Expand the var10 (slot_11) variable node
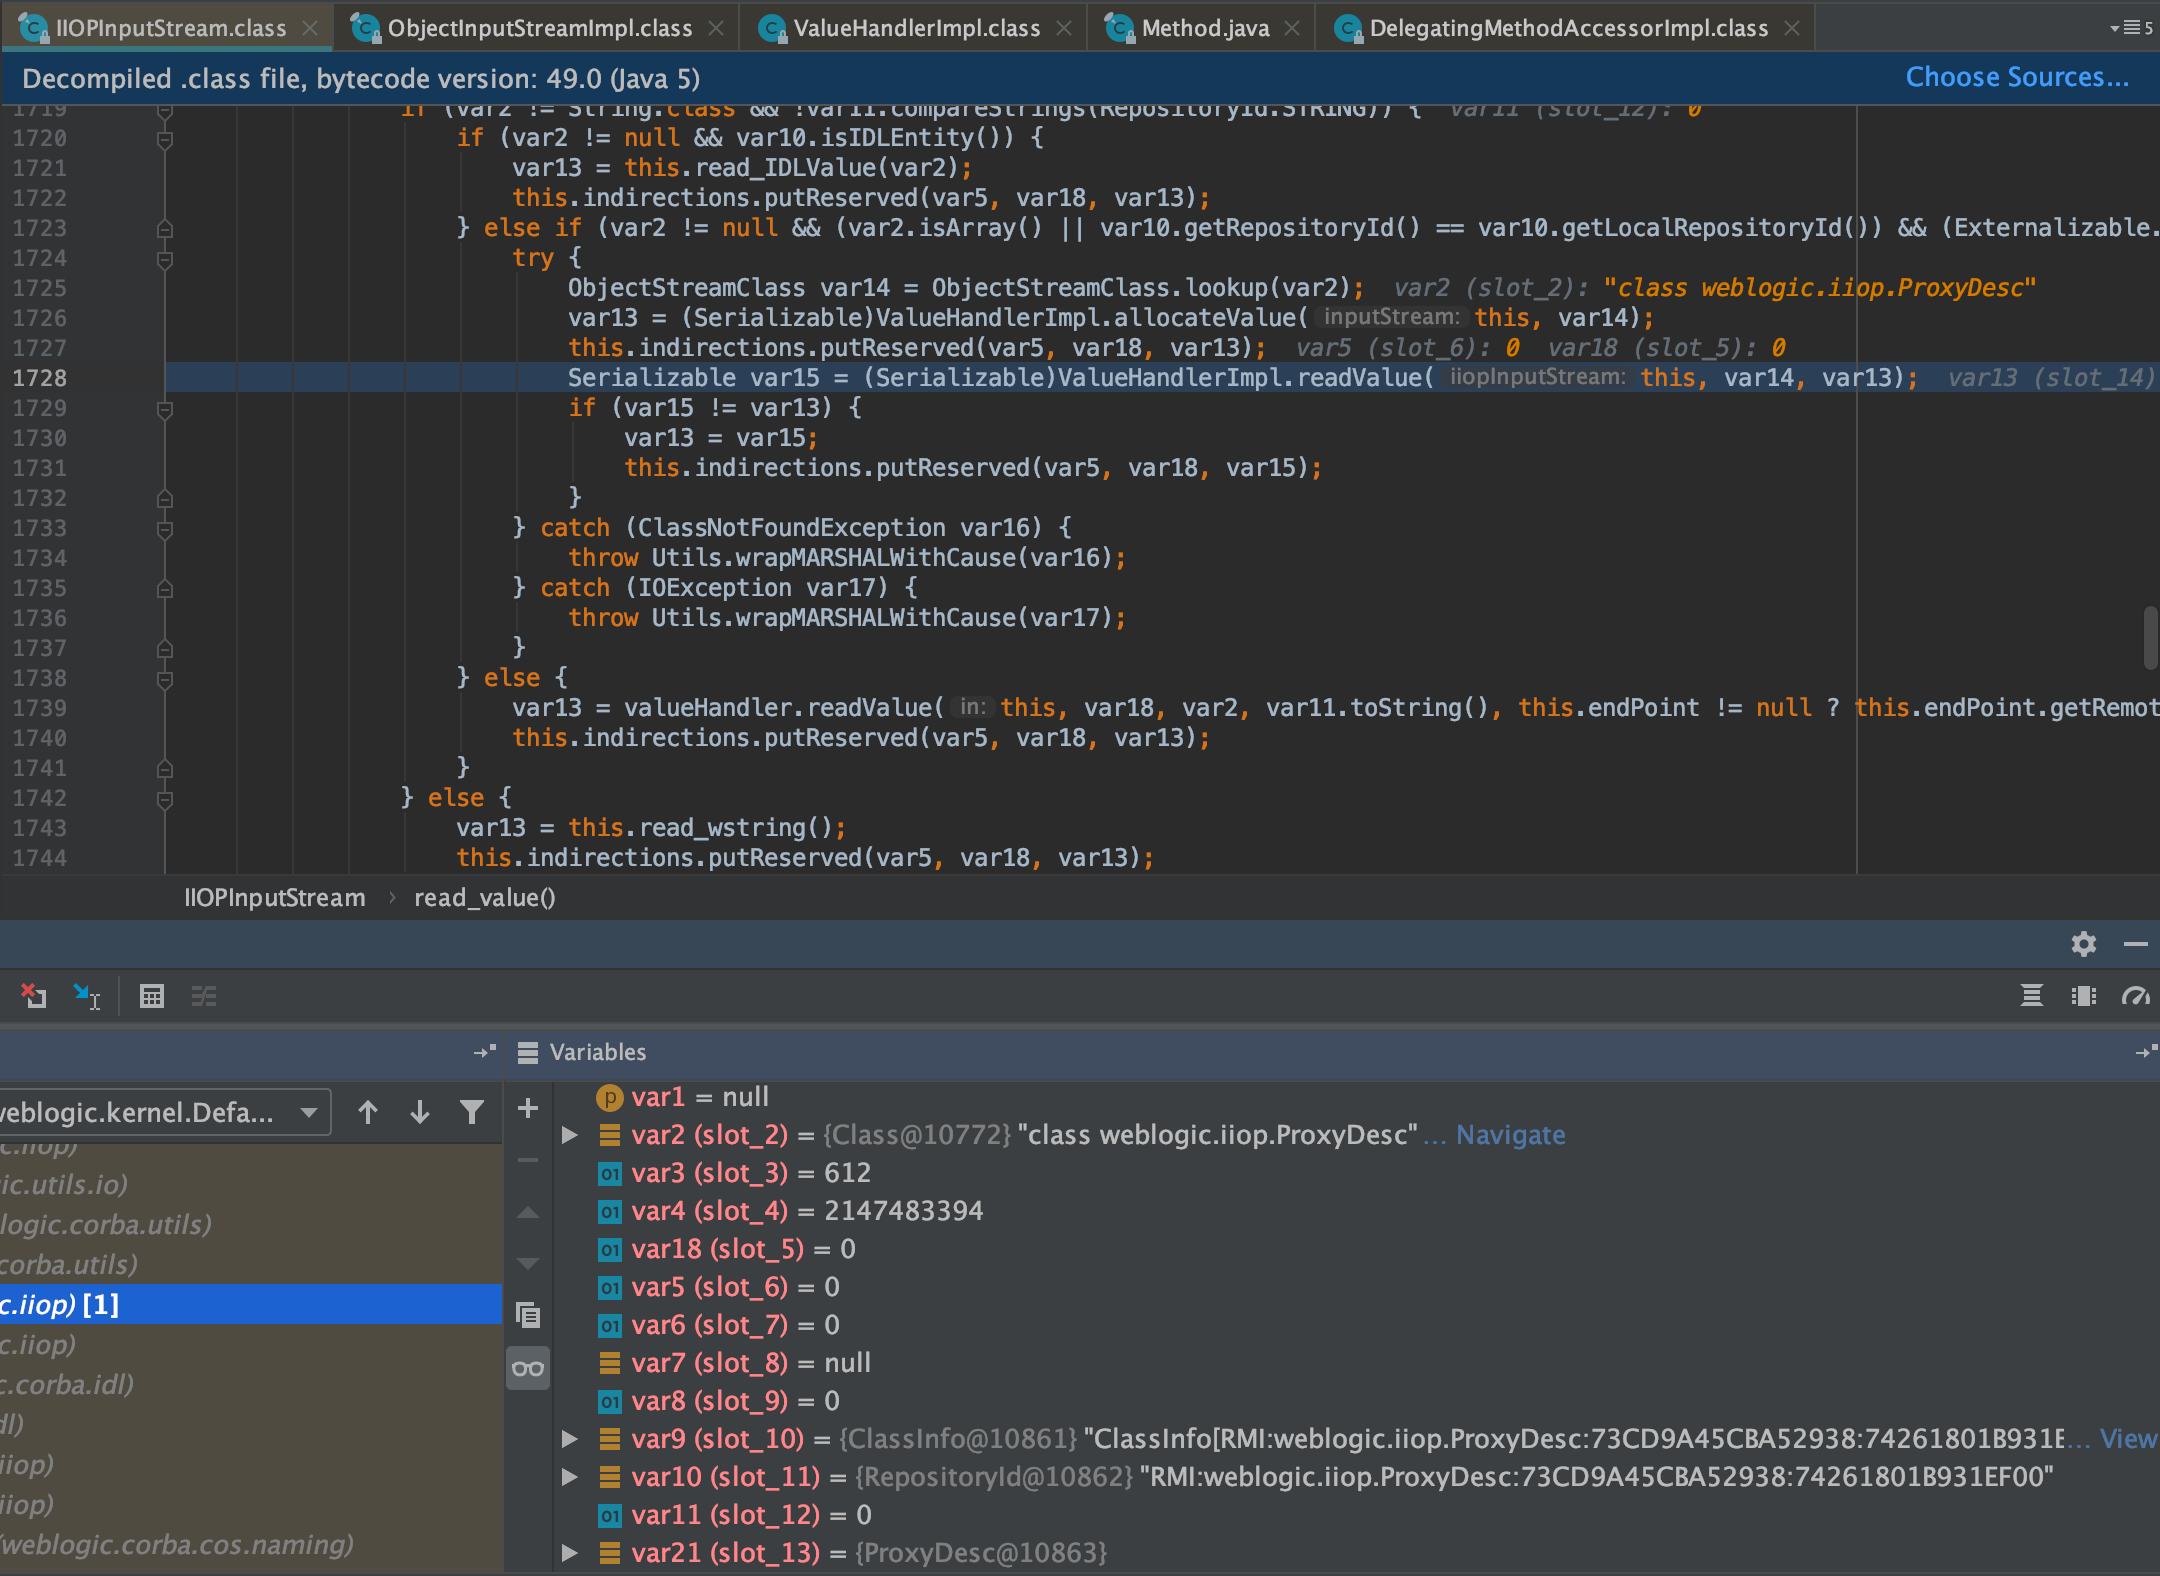This screenshot has height=1576, width=2160. [571, 1477]
